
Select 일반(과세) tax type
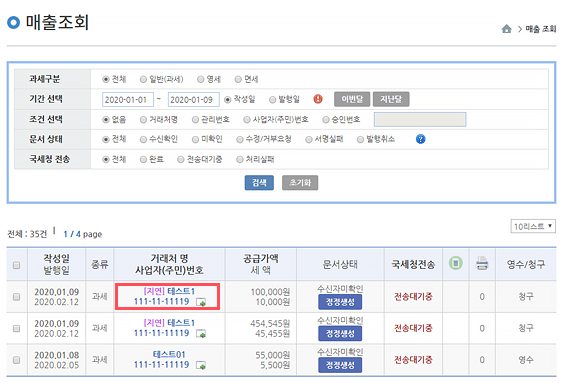pos(143,79)
